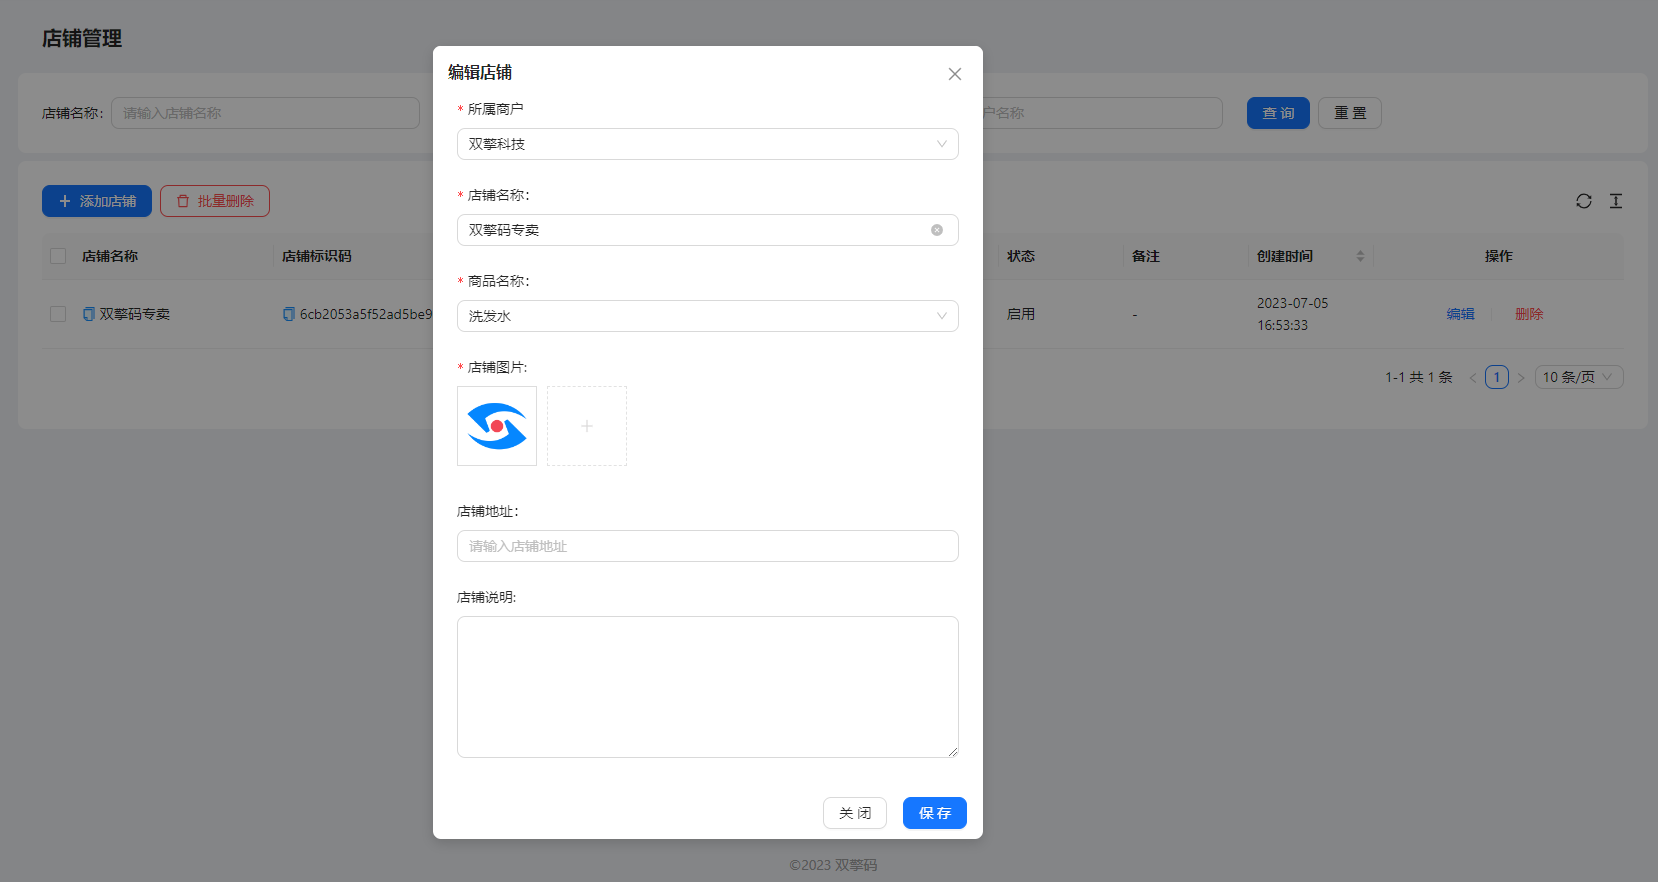Image resolution: width=1658 pixels, height=882 pixels.
Task: Click the 关闭 button in the dialog
Action: pyautogui.click(x=855, y=813)
